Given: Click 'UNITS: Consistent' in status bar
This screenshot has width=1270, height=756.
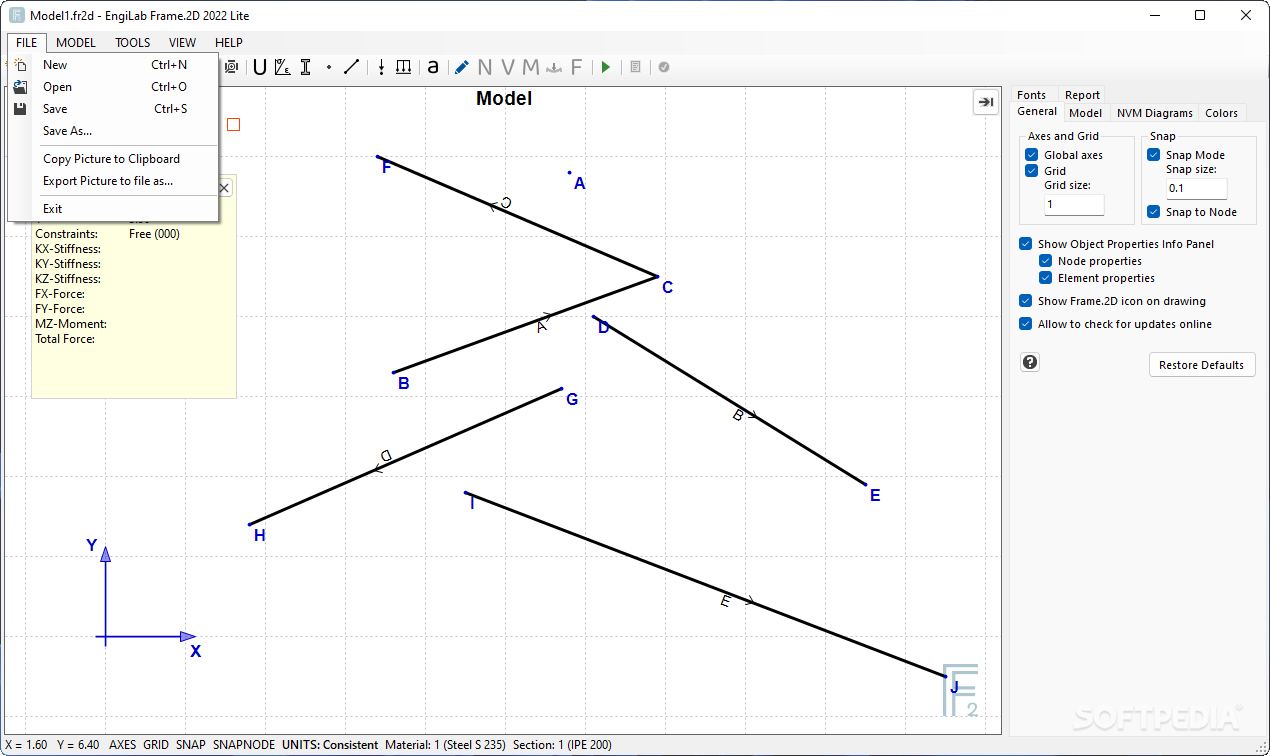Looking at the screenshot, I should 330,745.
